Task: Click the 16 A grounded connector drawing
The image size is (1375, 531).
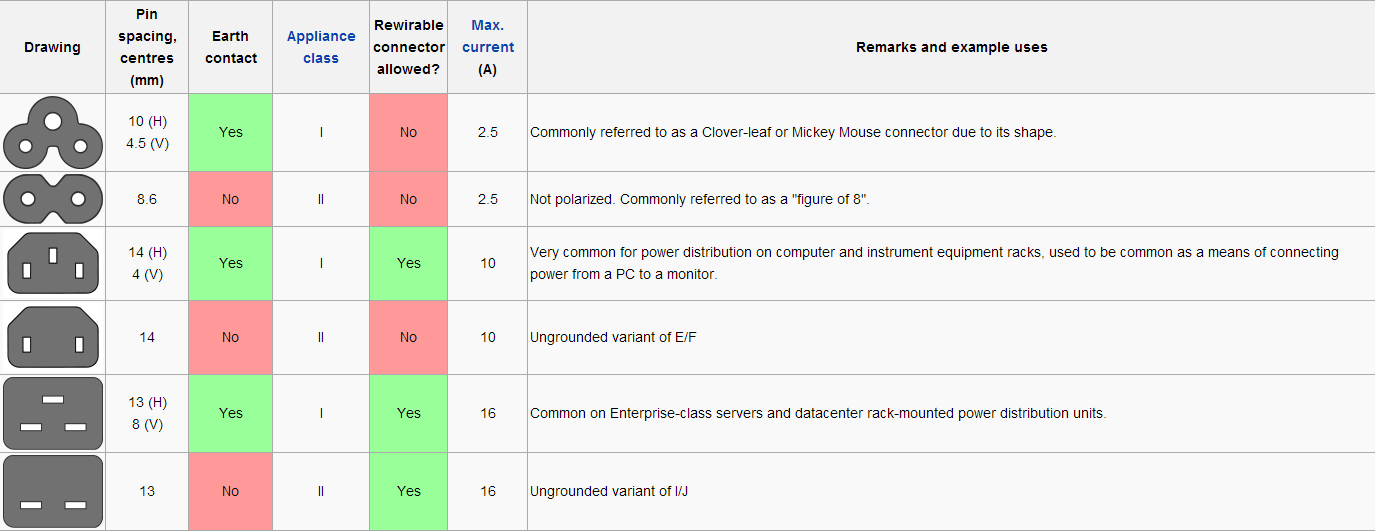Action: (x=53, y=413)
